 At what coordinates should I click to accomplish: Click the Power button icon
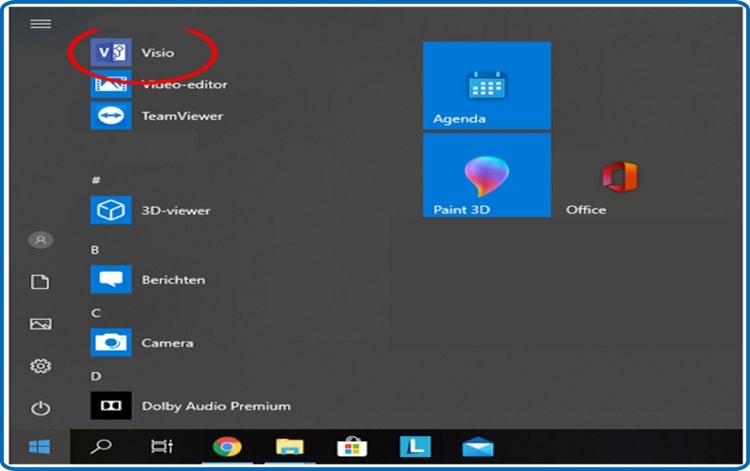tap(41, 408)
